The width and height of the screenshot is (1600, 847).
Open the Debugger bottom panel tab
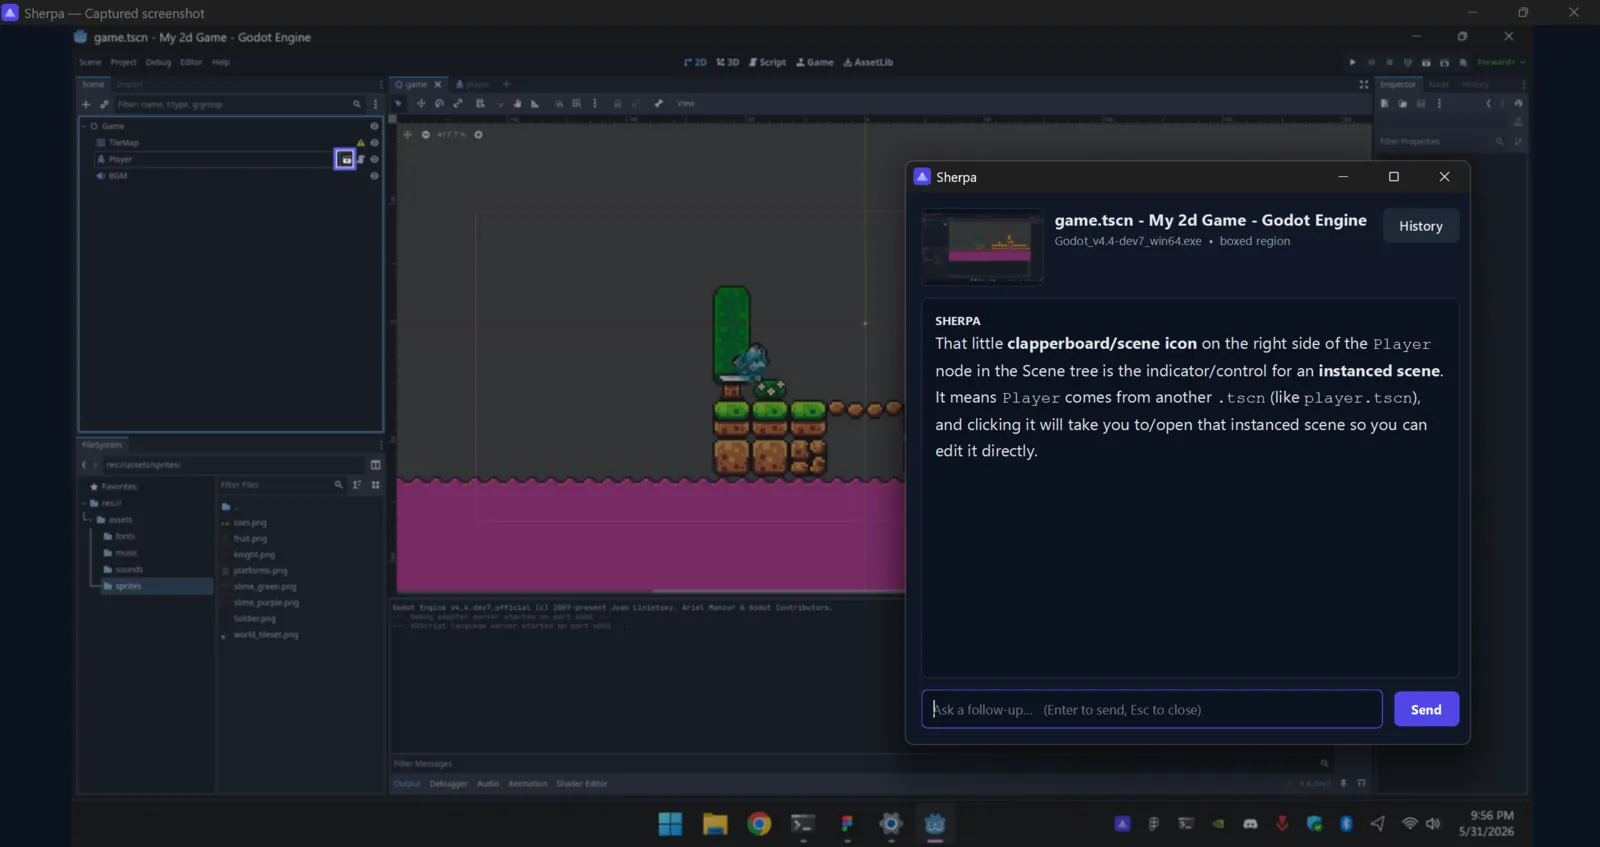[x=448, y=784]
